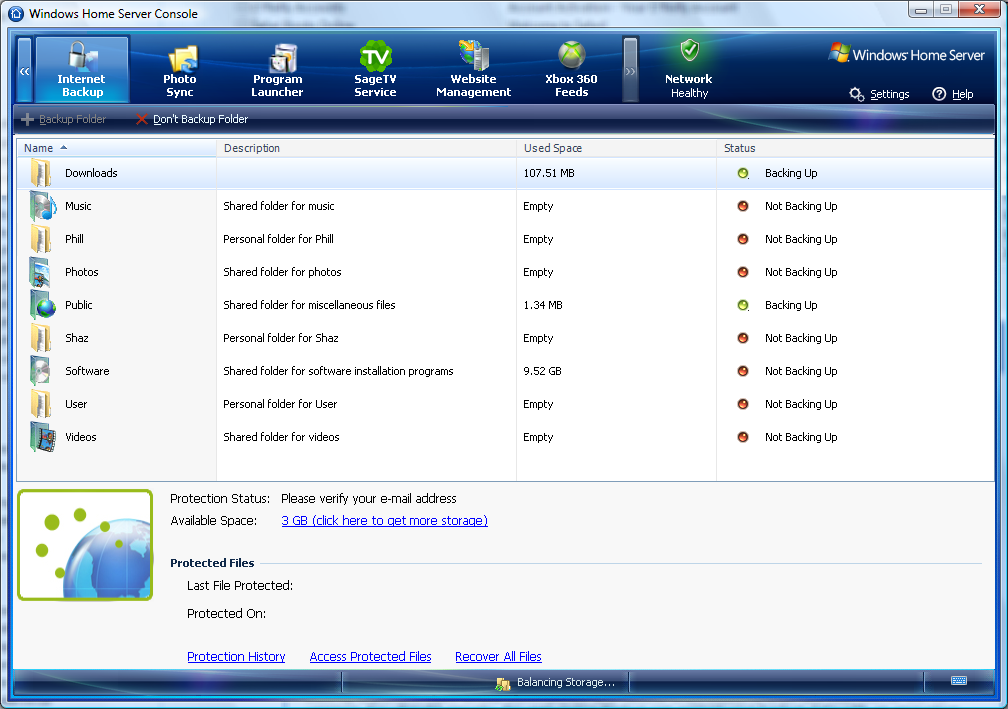This screenshot has height=709, width=1008.
Task: Click the Backup Folder toolbar button
Action: tap(64, 119)
